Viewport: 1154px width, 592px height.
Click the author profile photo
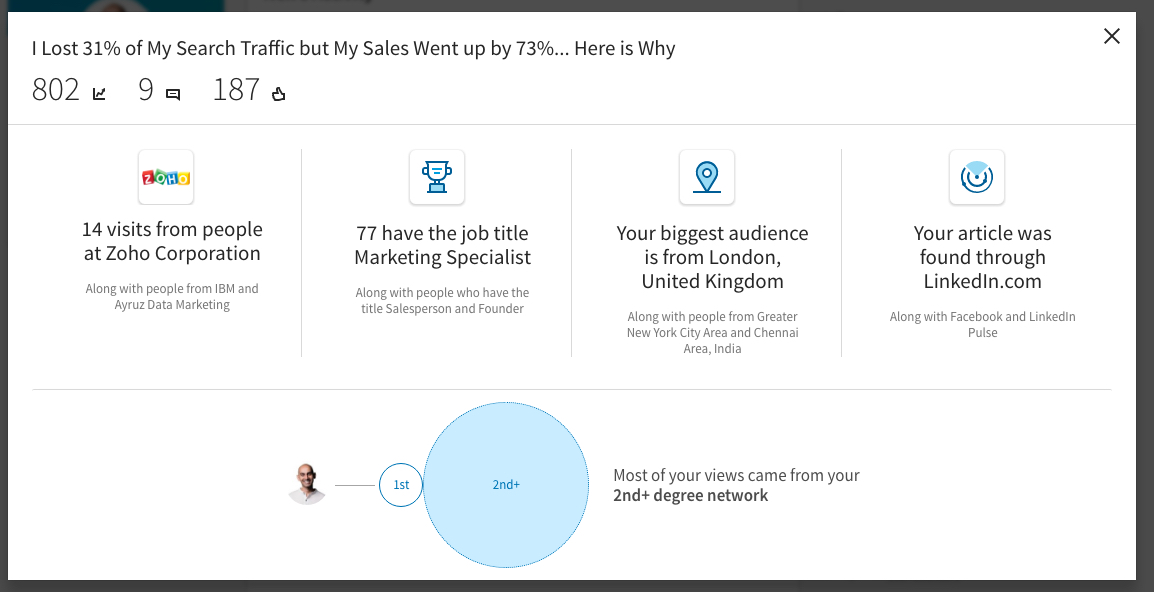308,485
